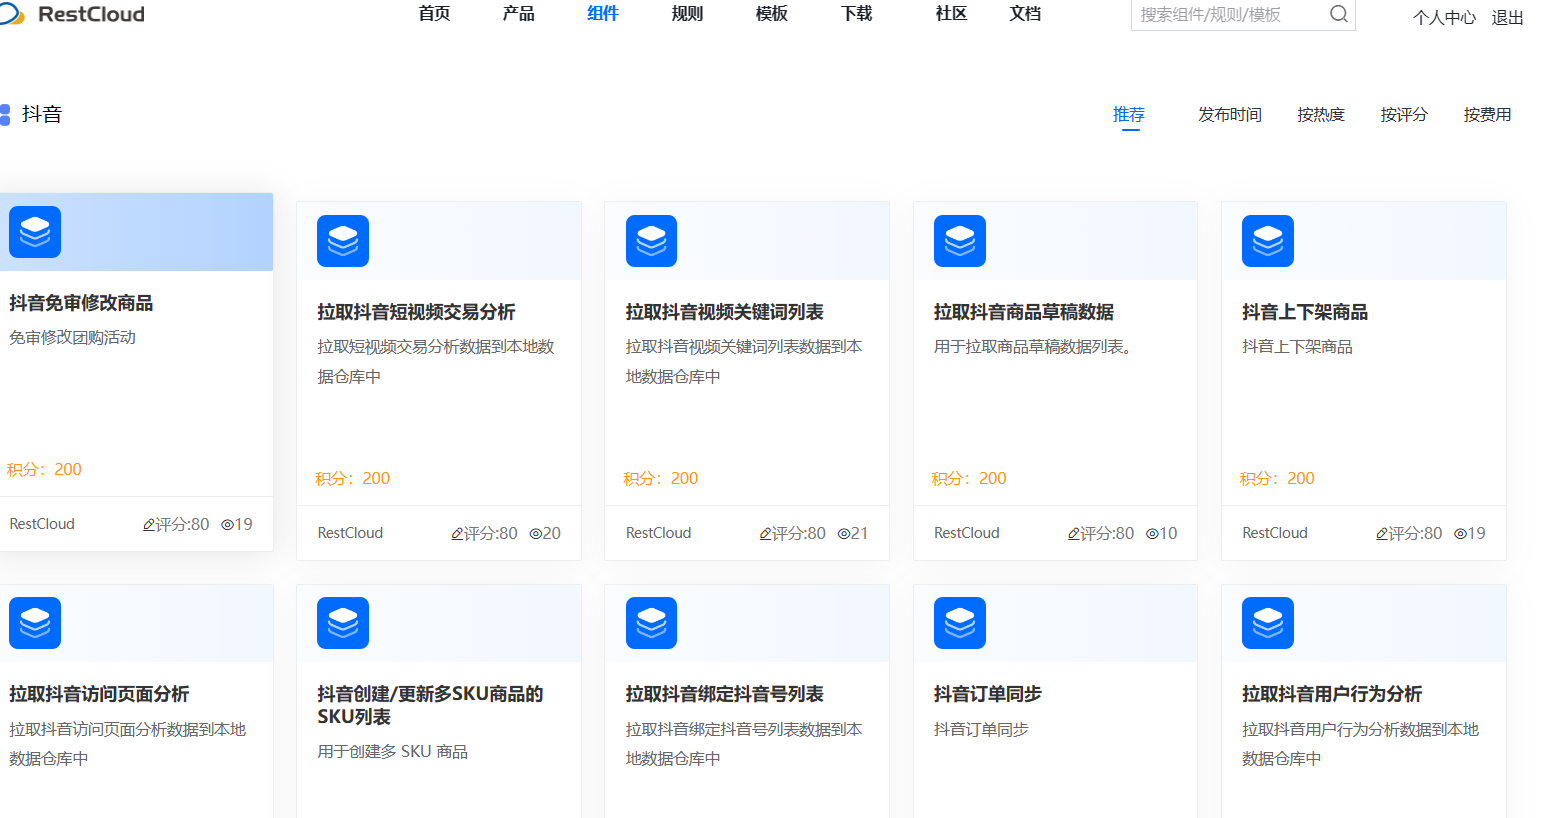Sort by 按费用

click(x=1487, y=114)
